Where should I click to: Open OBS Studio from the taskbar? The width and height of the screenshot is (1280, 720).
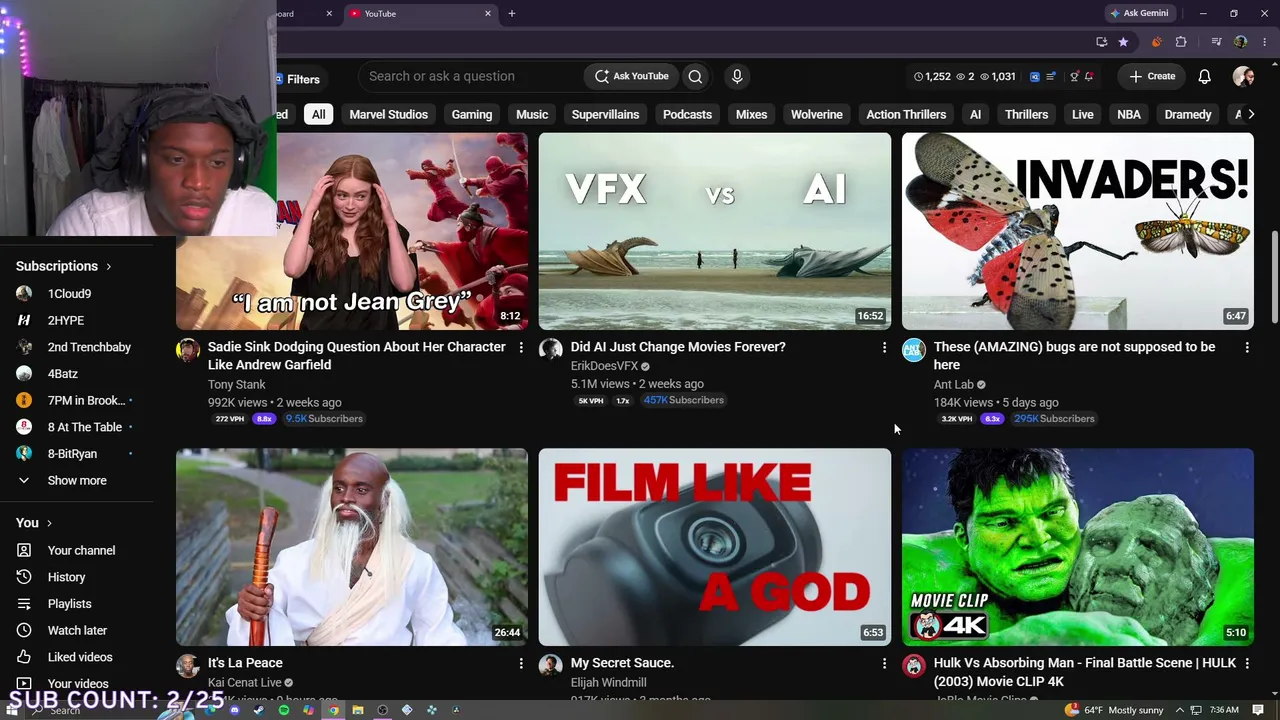tap(382, 710)
